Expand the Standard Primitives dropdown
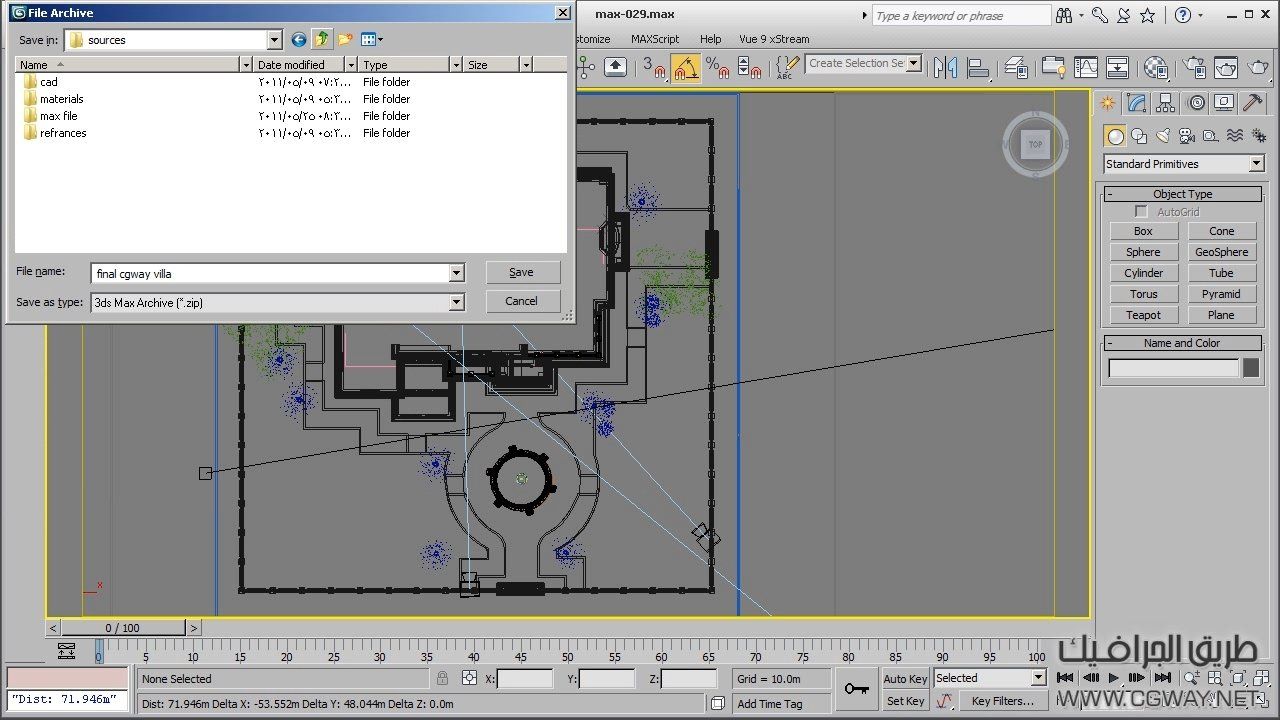This screenshot has height=720, width=1280. [x=1257, y=164]
